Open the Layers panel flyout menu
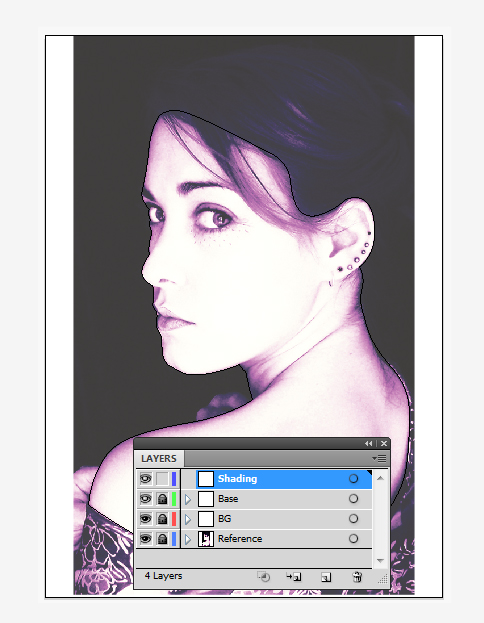The height and width of the screenshot is (623, 484). click(x=379, y=459)
